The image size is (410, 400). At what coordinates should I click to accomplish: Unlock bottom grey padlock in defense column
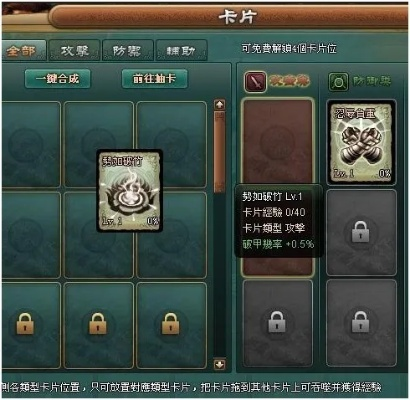point(361,323)
